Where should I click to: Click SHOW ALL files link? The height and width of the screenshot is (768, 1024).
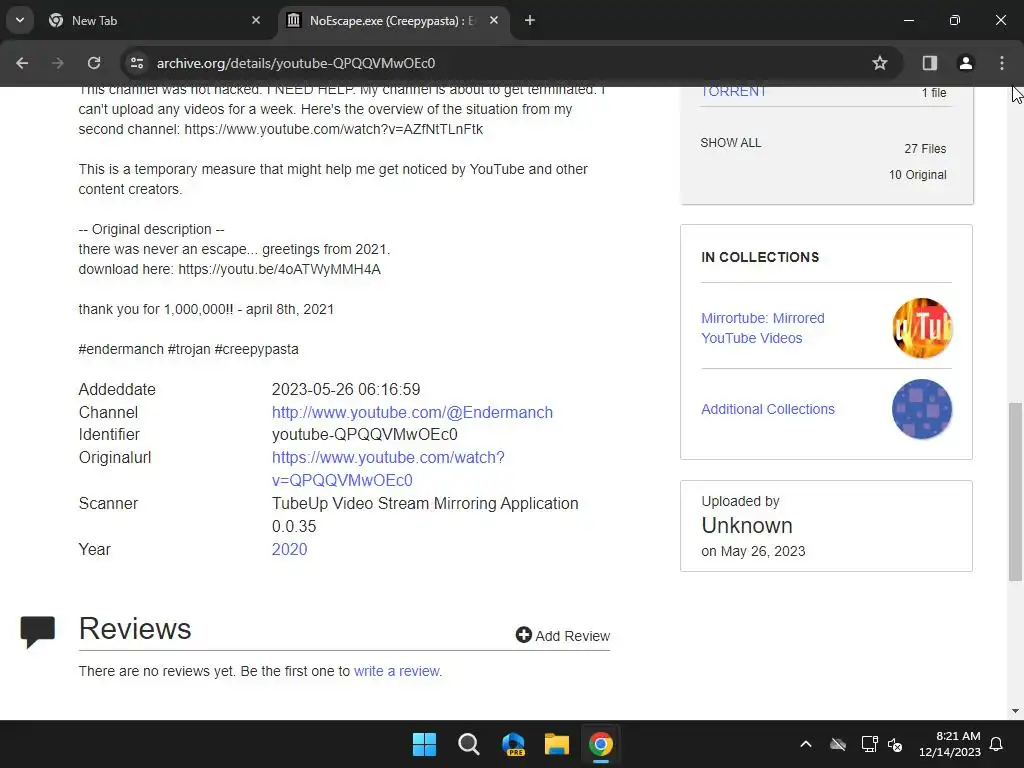(x=731, y=142)
